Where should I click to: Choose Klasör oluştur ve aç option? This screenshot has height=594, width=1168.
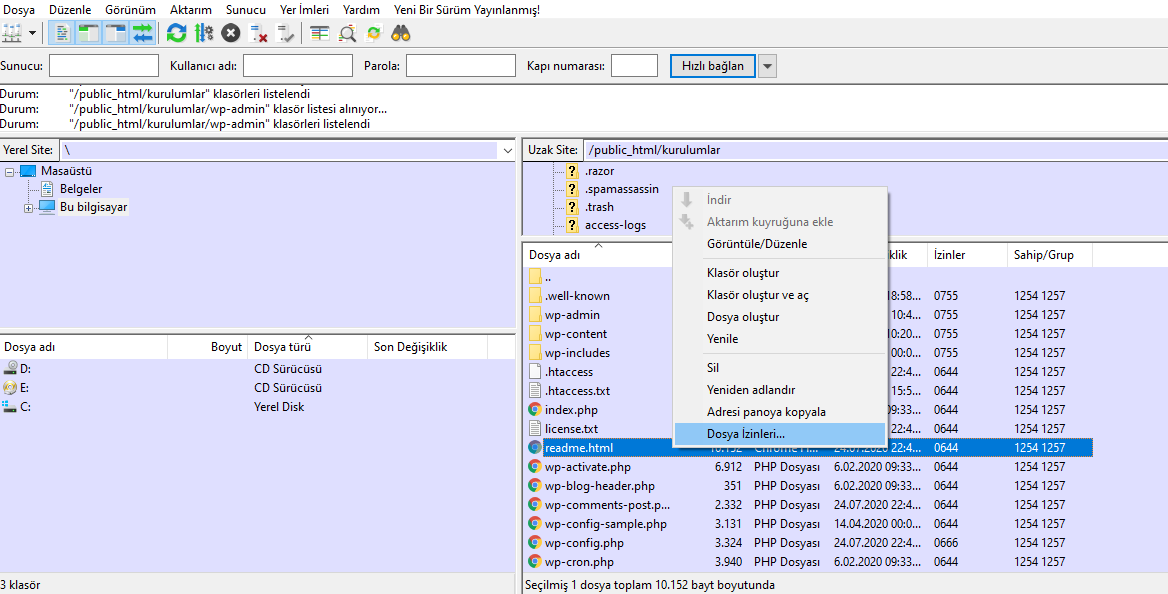[780, 294]
